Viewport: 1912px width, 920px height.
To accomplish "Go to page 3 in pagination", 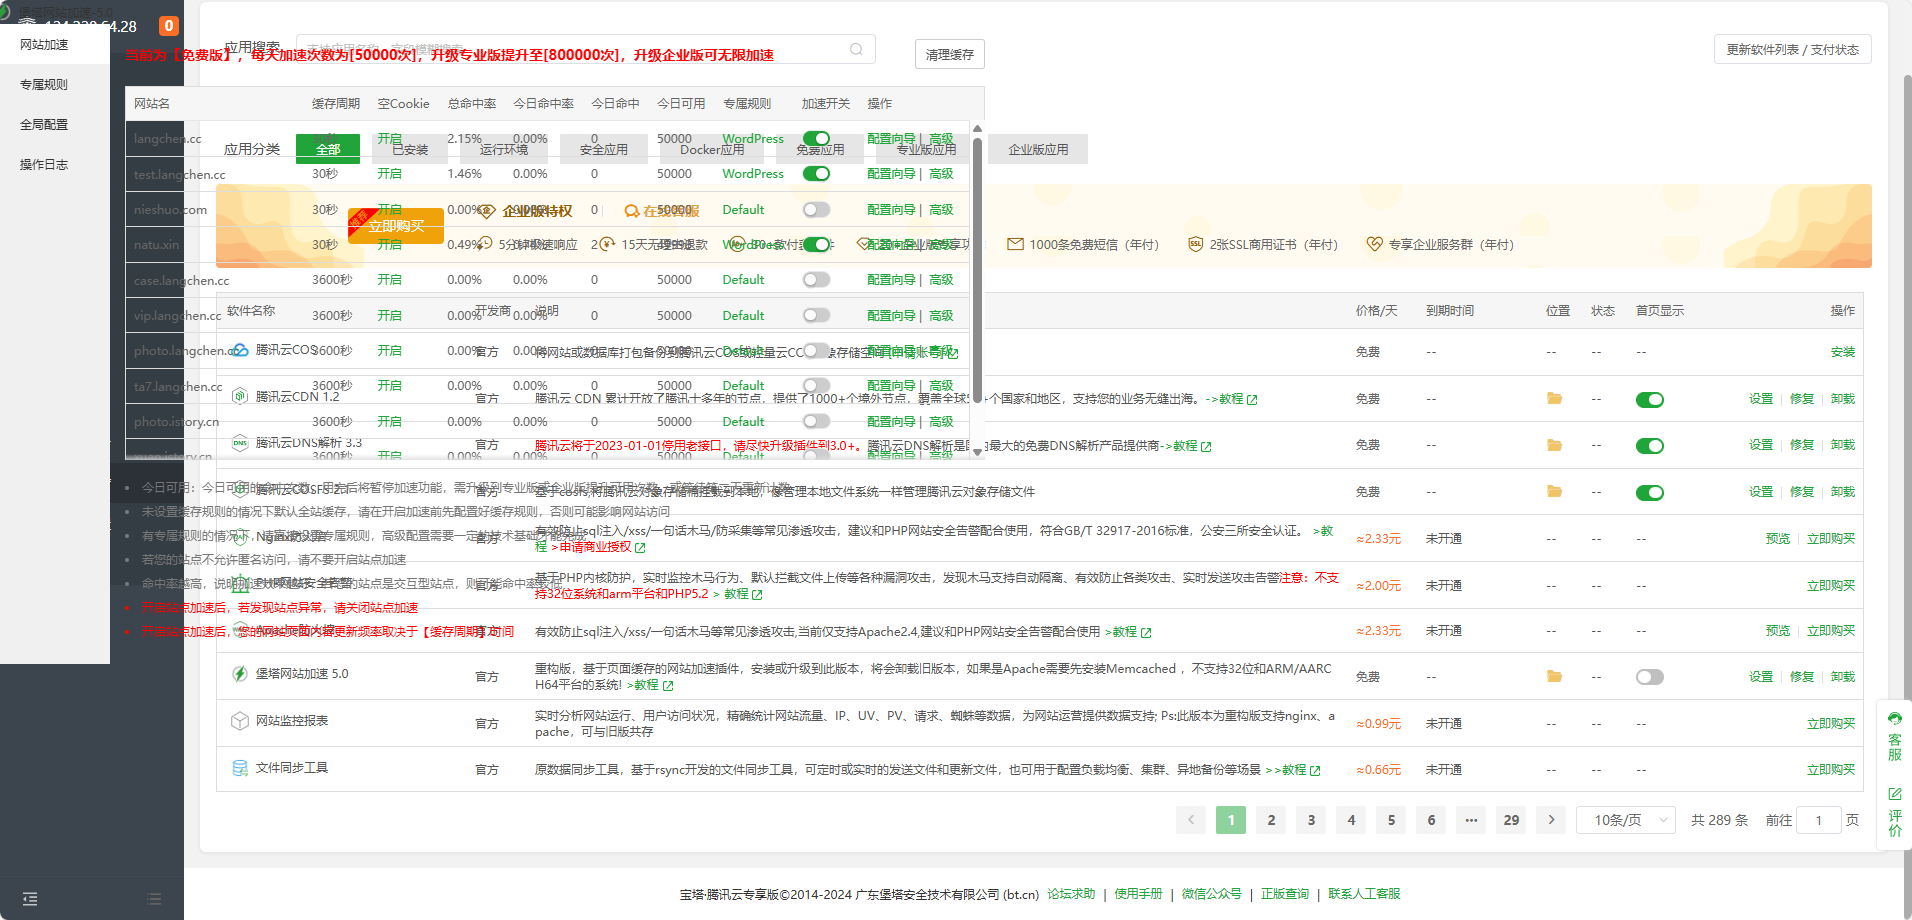I will pyautogui.click(x=1311, y=820).
